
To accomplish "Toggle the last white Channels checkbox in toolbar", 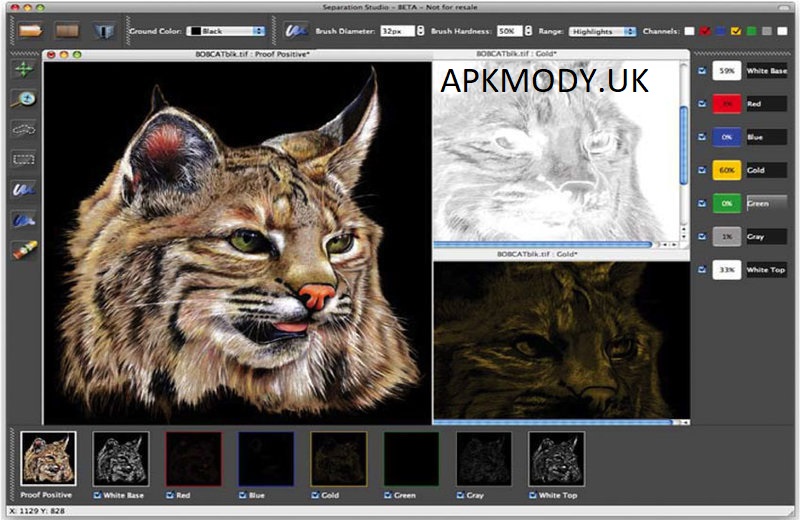I will [782, 31].
